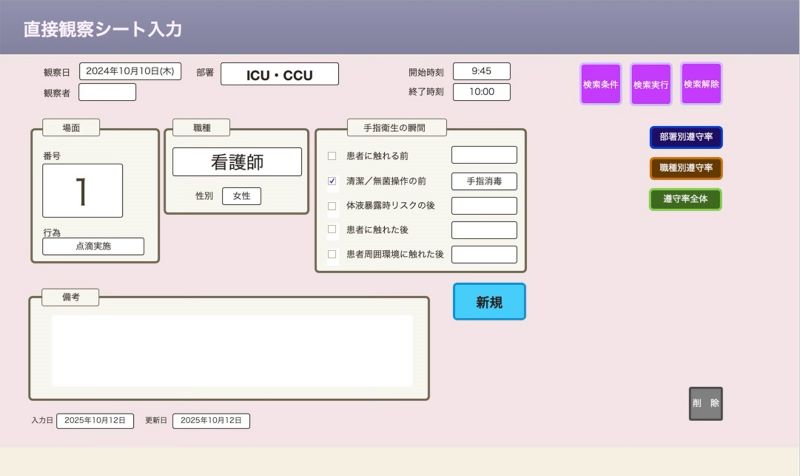Show the 遵守率全体 overall report
Screen dimensions: 800x476
685,199
